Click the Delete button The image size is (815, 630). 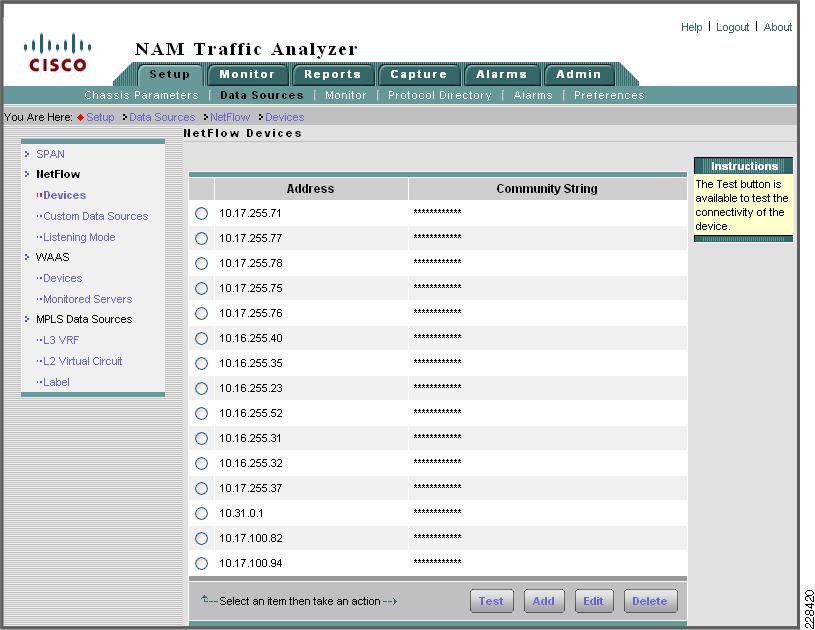click(x=650, y=601)
